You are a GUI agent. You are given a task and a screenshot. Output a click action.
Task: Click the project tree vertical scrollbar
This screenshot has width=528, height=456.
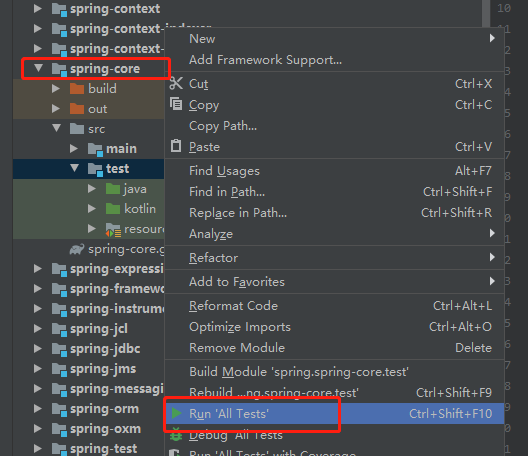click(486, 13)
